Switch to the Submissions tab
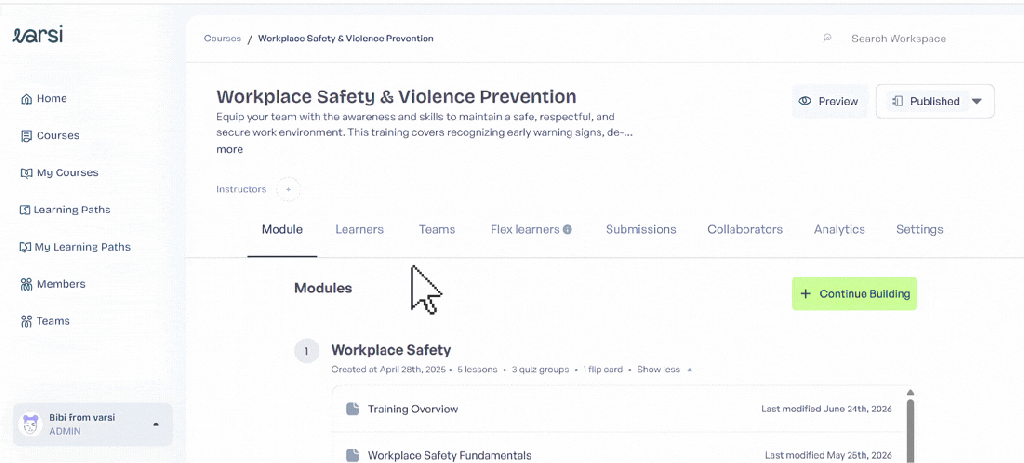Image resolution: width=1024 pixels, height=463 pixels. click(x=641, y=230)
